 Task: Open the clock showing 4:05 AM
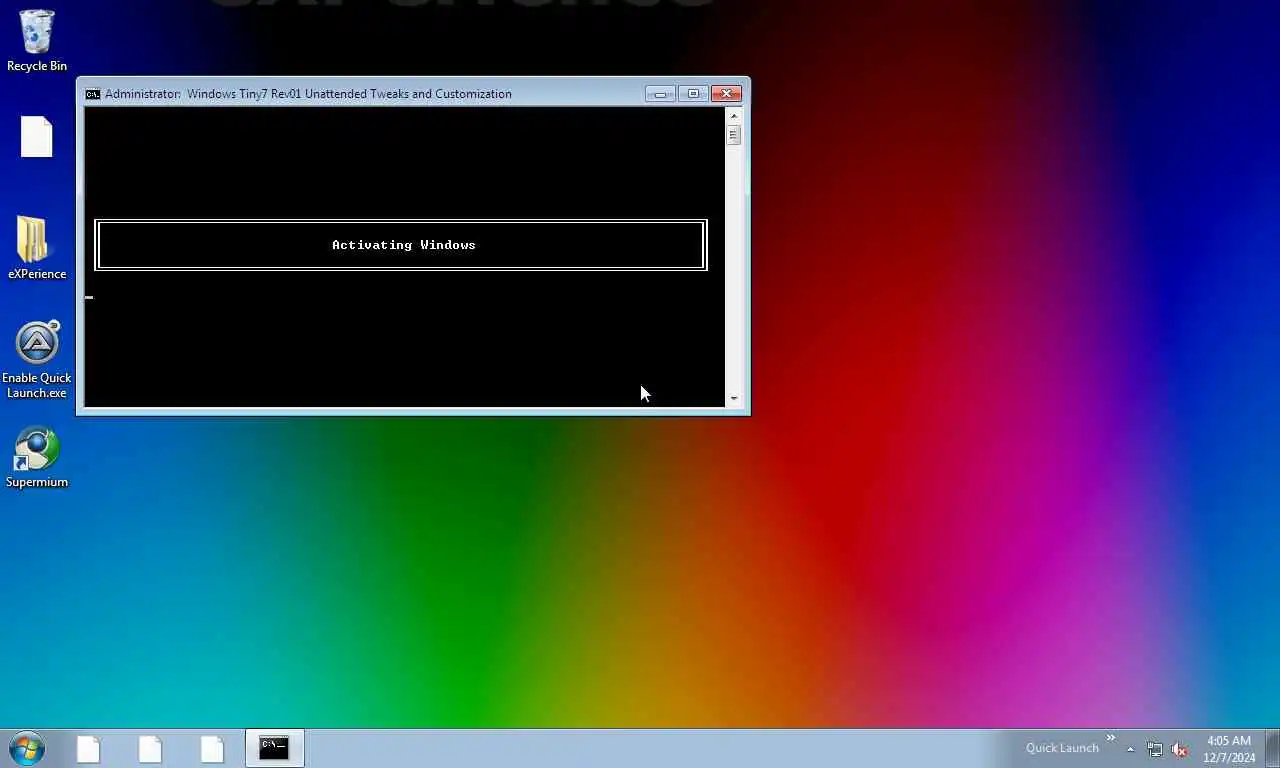tap(1229, 749)
